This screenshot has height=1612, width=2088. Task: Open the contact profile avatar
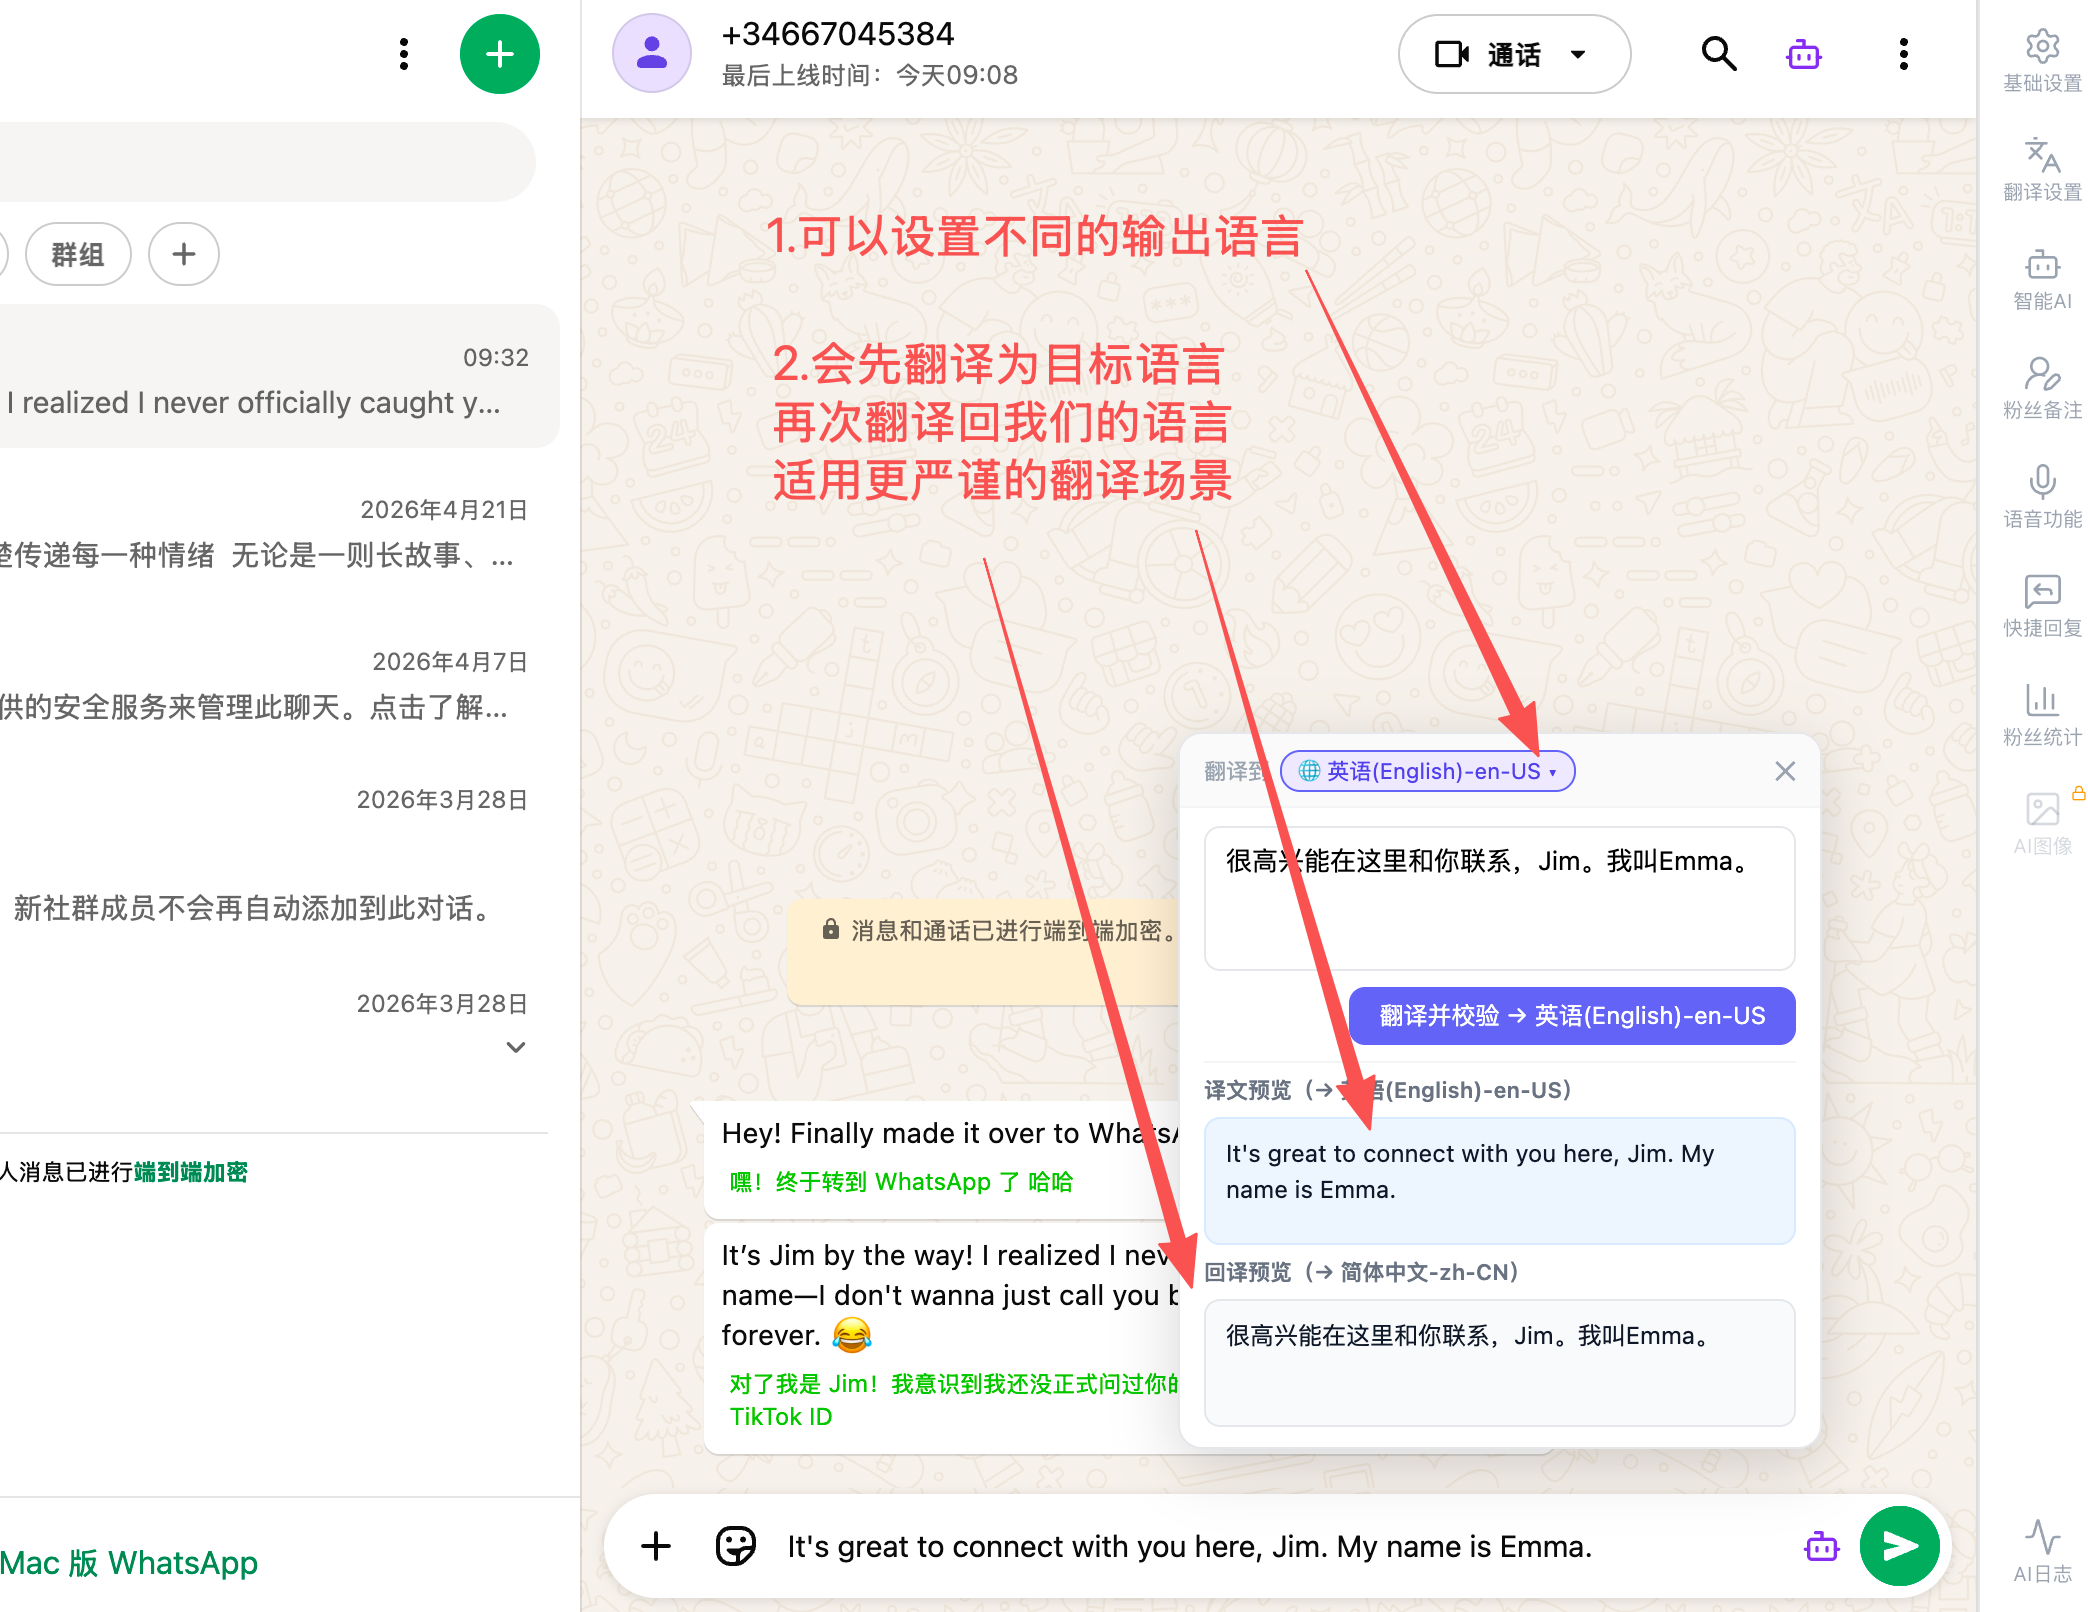(652, 54)
